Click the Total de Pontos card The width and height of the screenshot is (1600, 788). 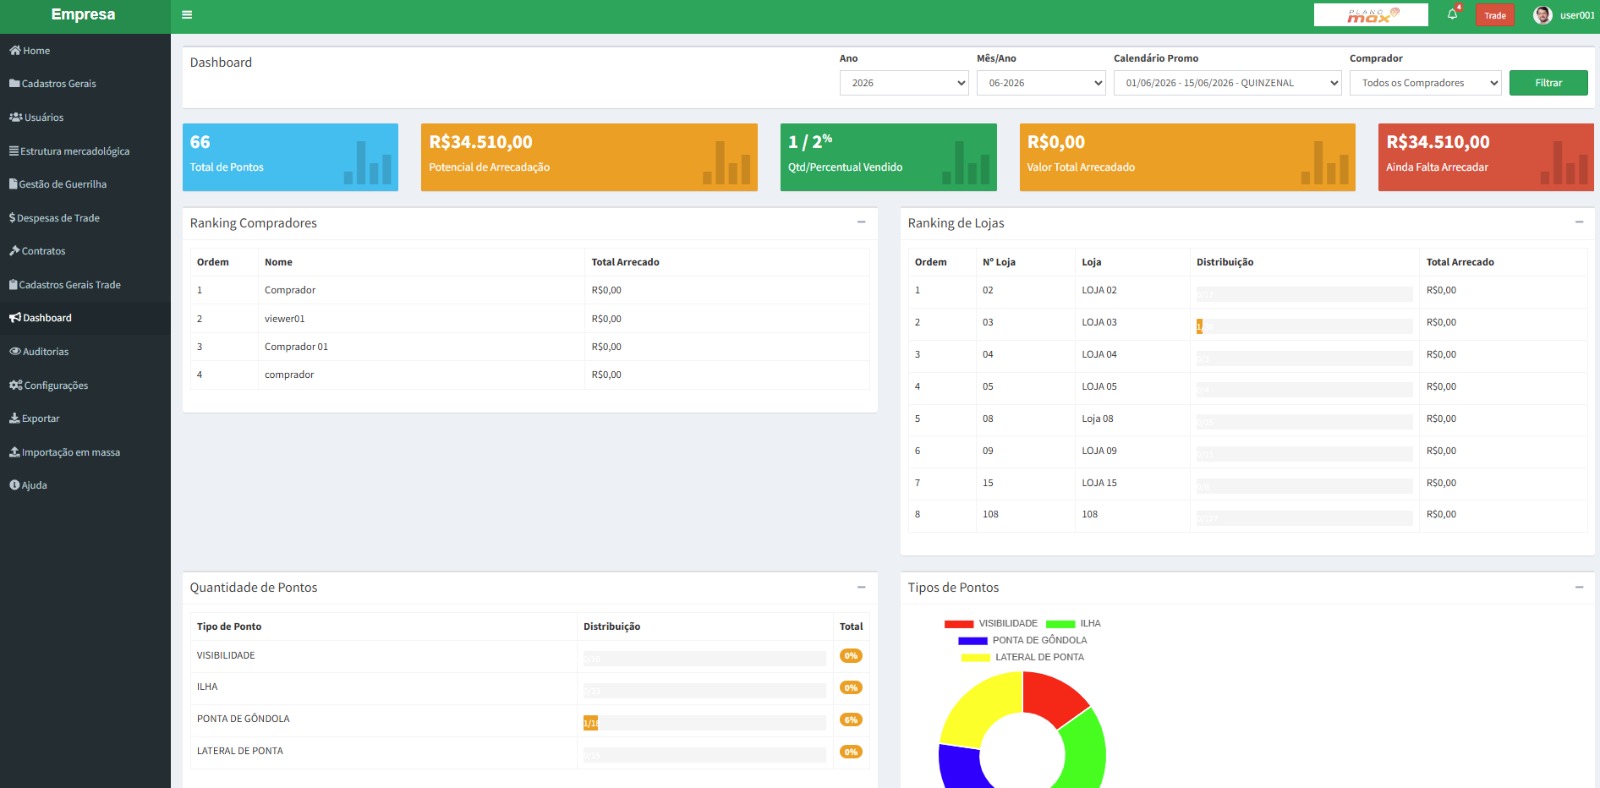[x=290, y=157]
